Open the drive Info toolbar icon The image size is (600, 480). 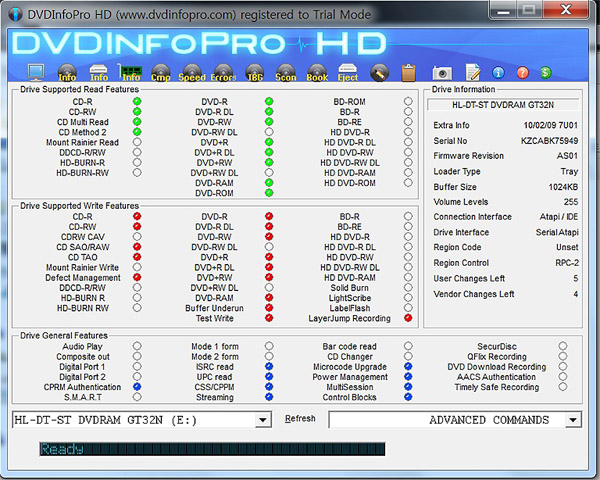(x=99, y=73)
